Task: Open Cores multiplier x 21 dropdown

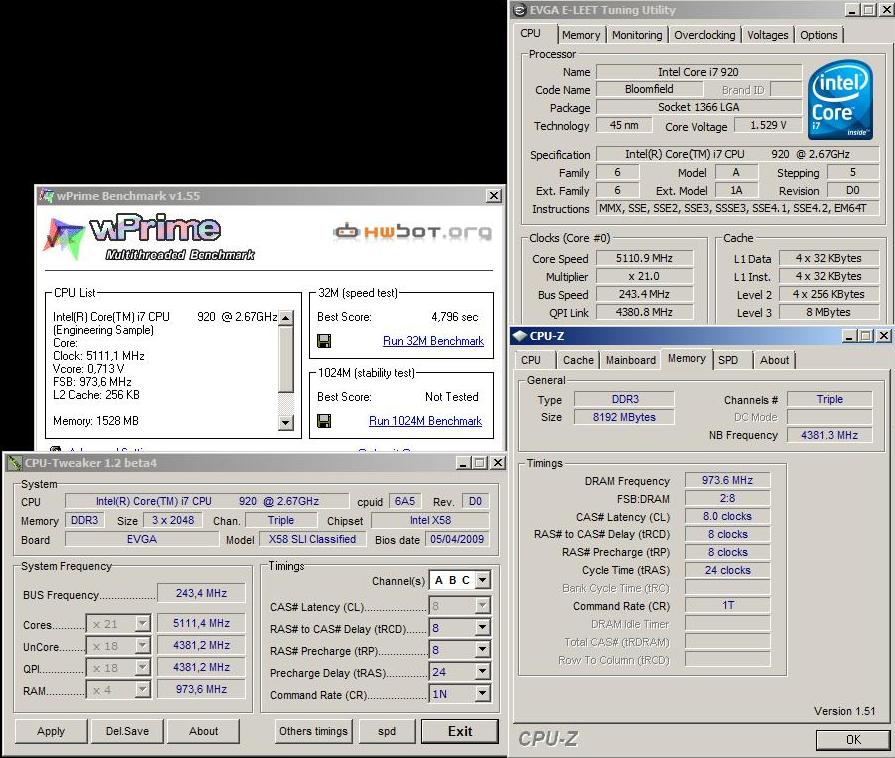Action: point(143,623)
